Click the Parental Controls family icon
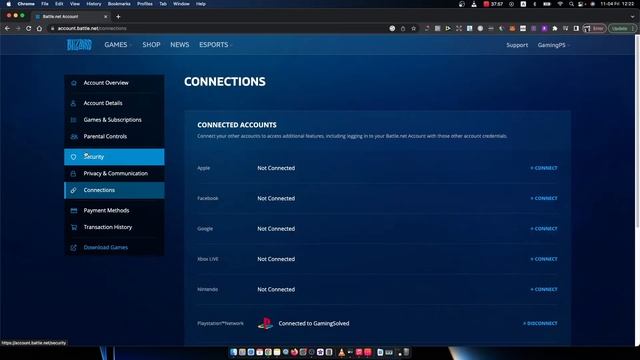640x360 pixels. click(x=73, y=136)
